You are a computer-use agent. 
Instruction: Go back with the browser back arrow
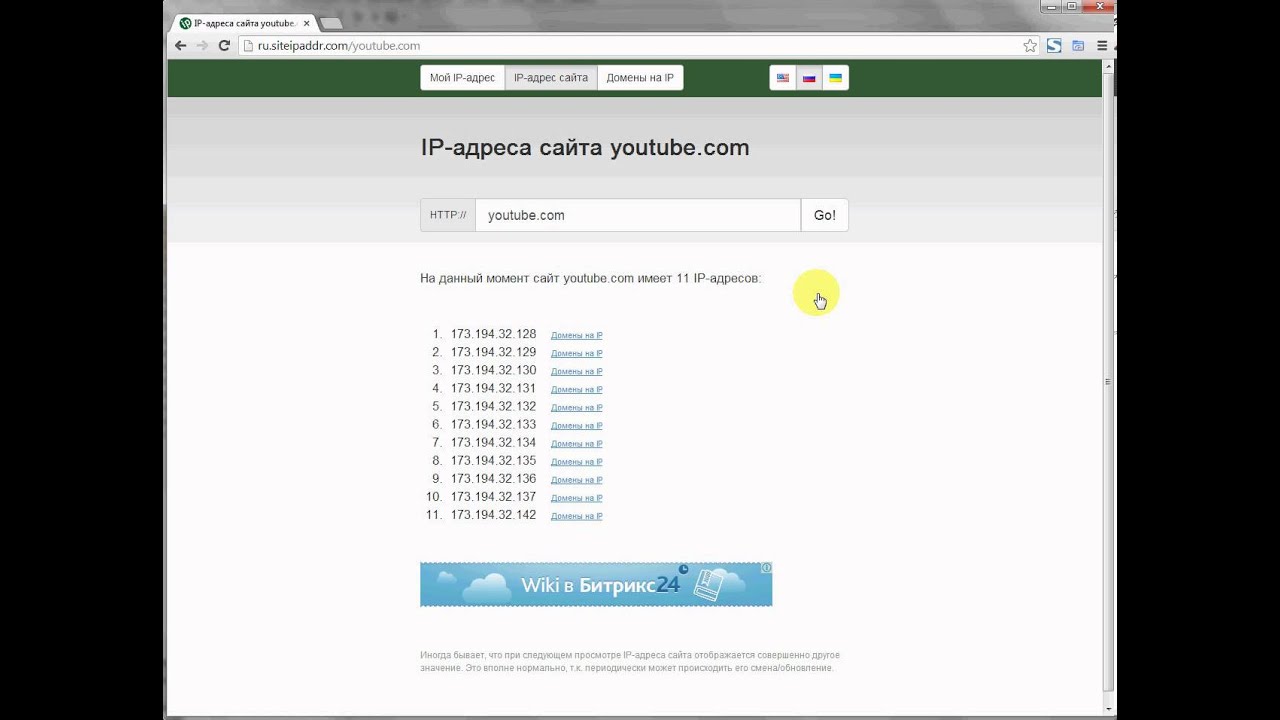point(181,46)
